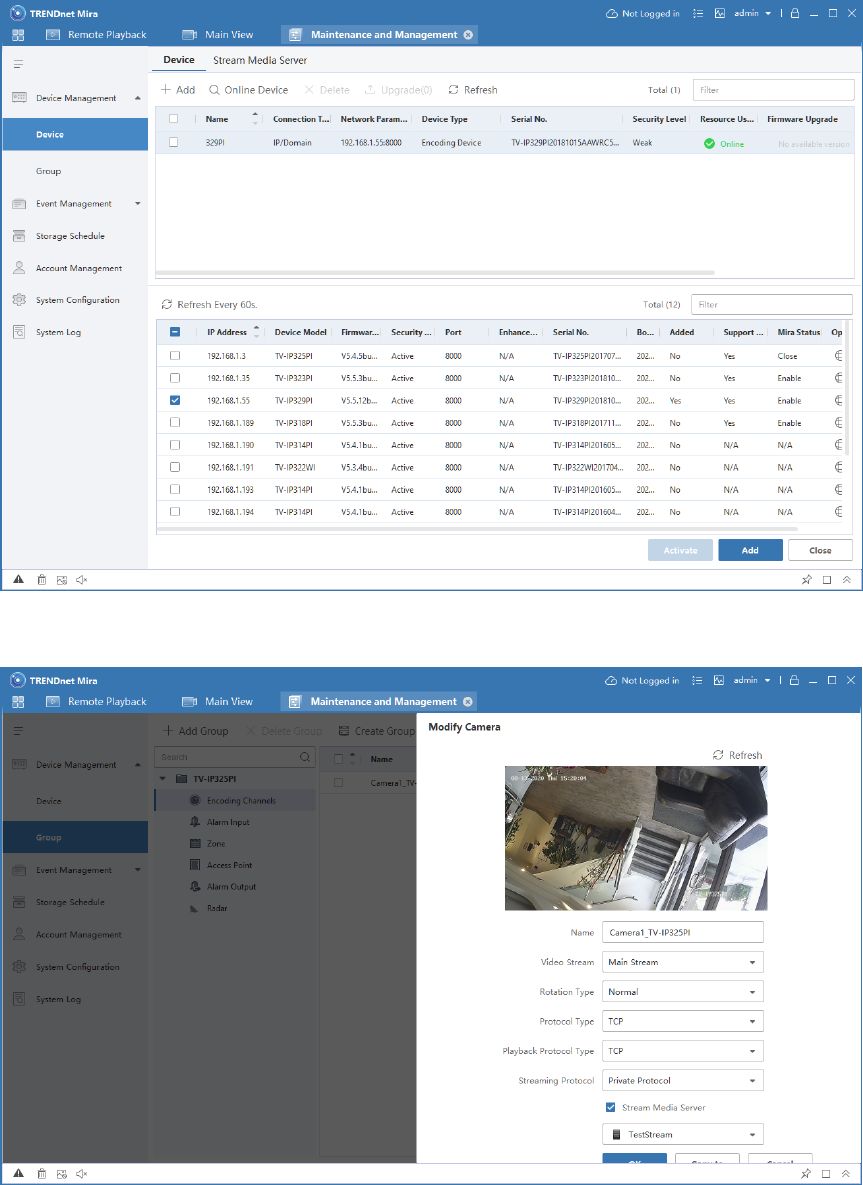Open the Rotation Type dropdown showing Normal
Viewport: 863px width, 1185px height.
click(682, 992)
